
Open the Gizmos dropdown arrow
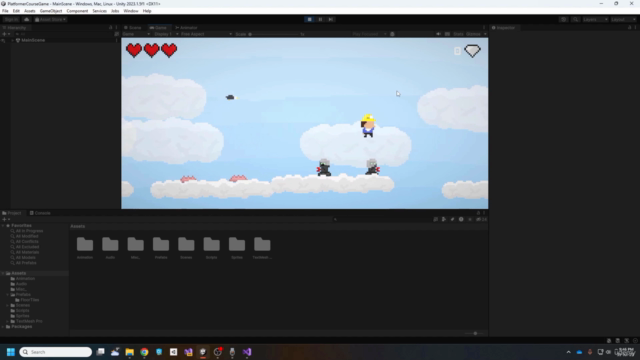485,34
